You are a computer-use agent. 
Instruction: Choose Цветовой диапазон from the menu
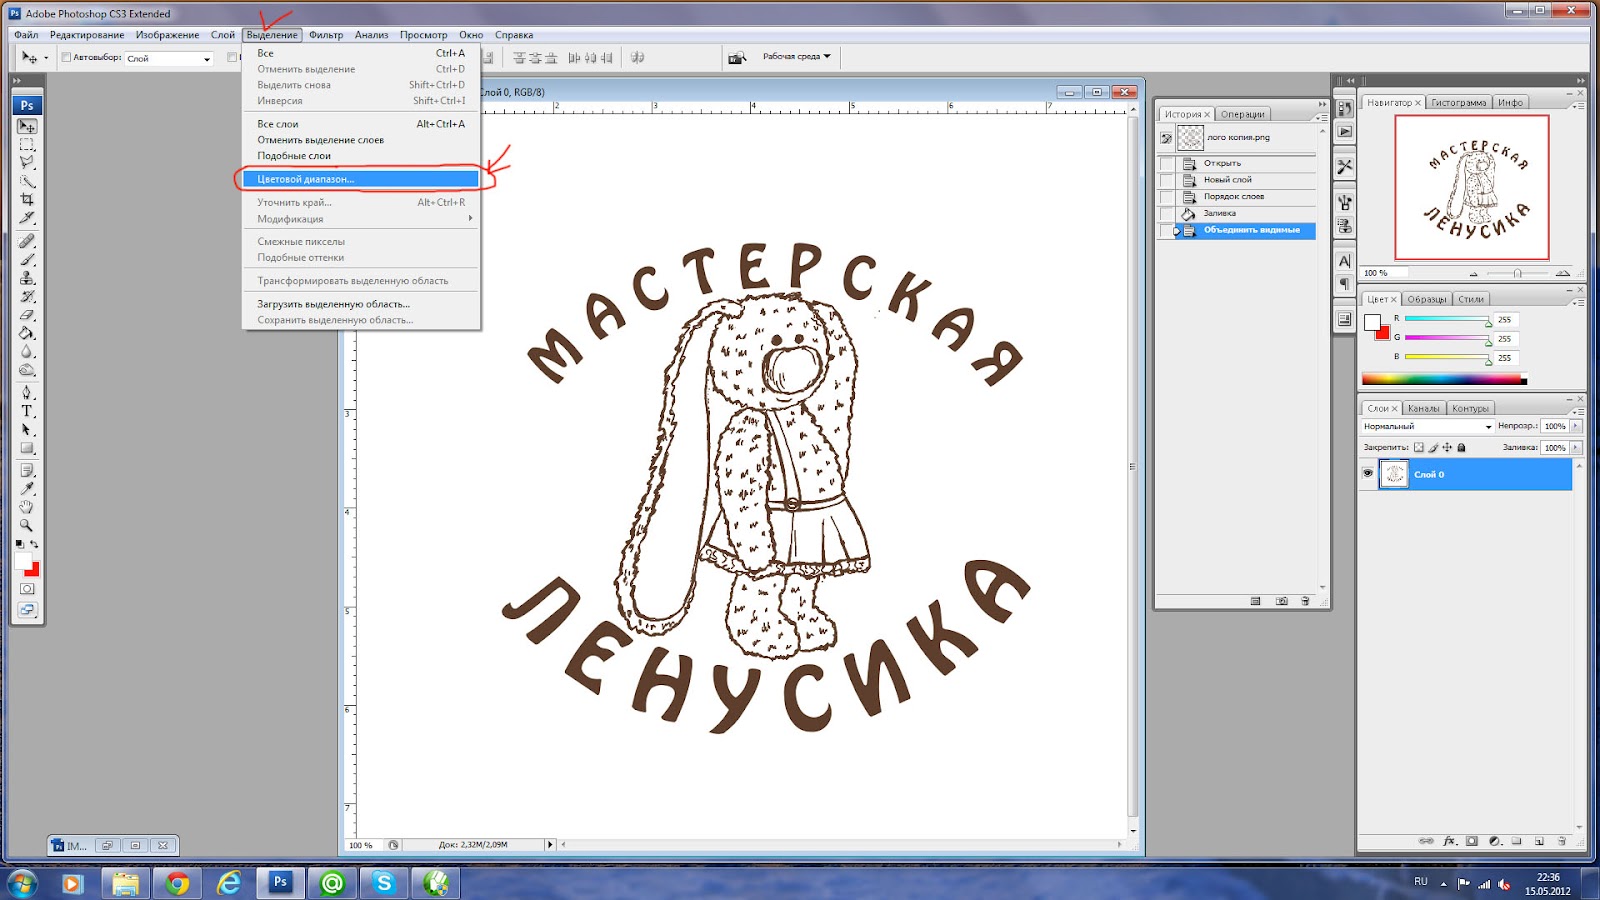coord(305,179)
